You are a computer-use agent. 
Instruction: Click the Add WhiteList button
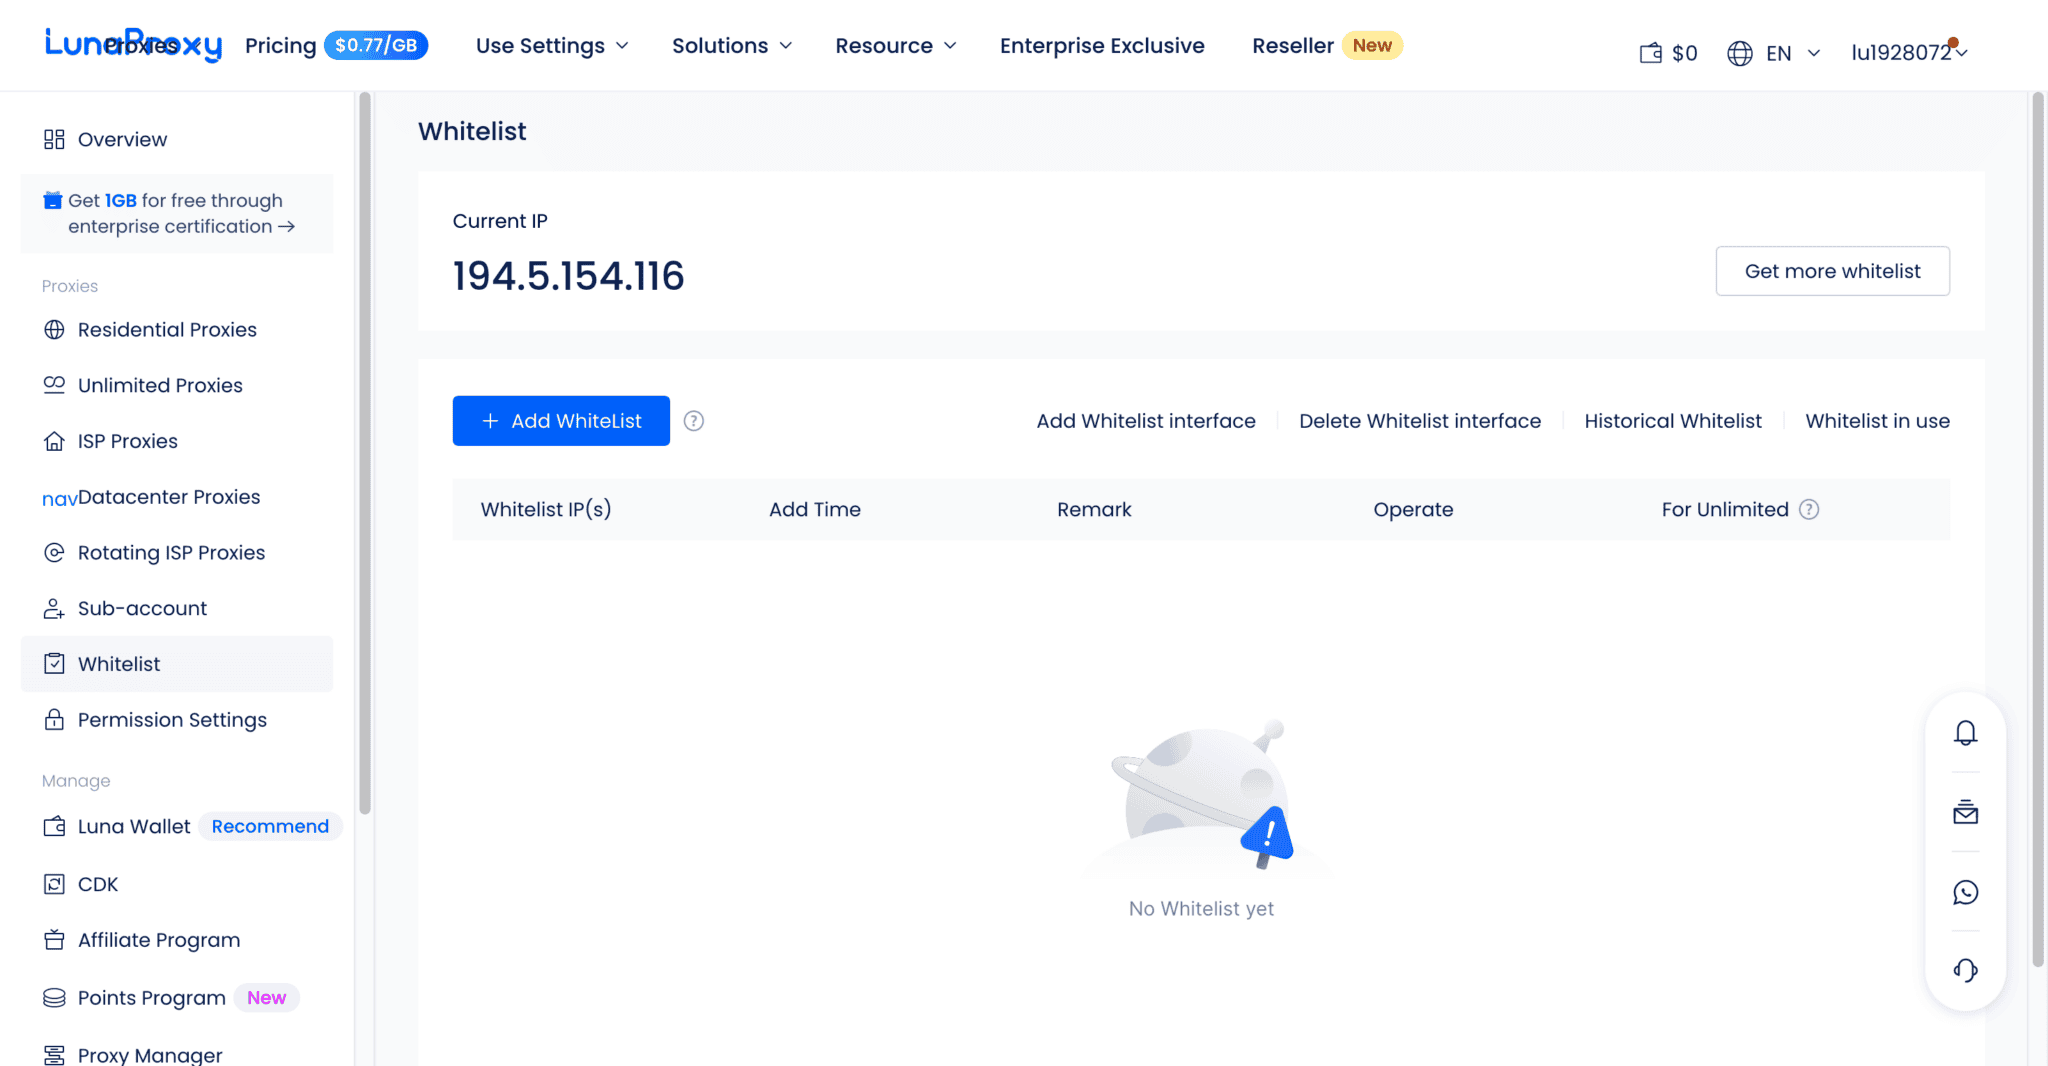point(560,421)
